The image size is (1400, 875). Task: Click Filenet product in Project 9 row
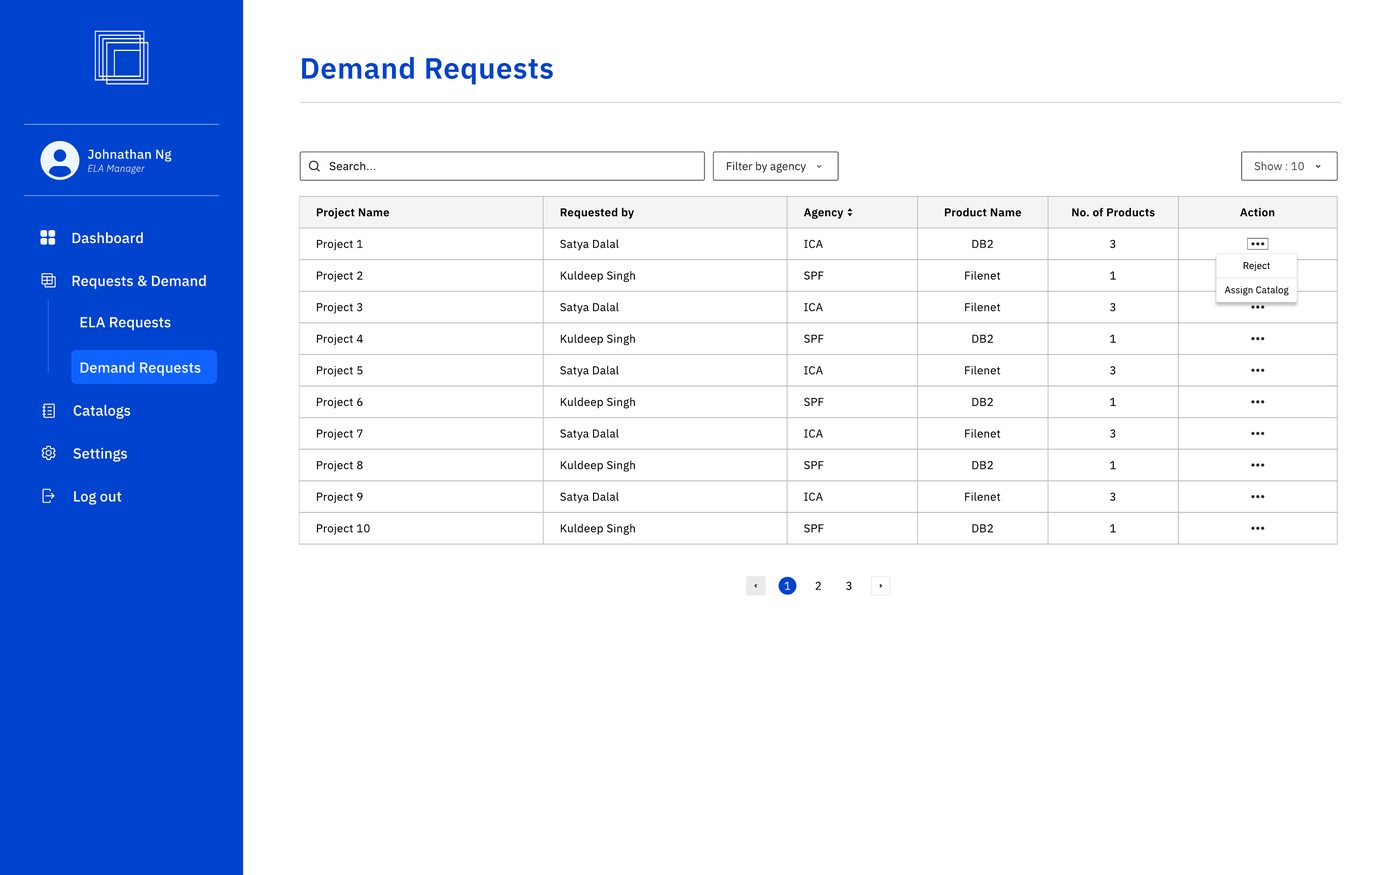982,497
